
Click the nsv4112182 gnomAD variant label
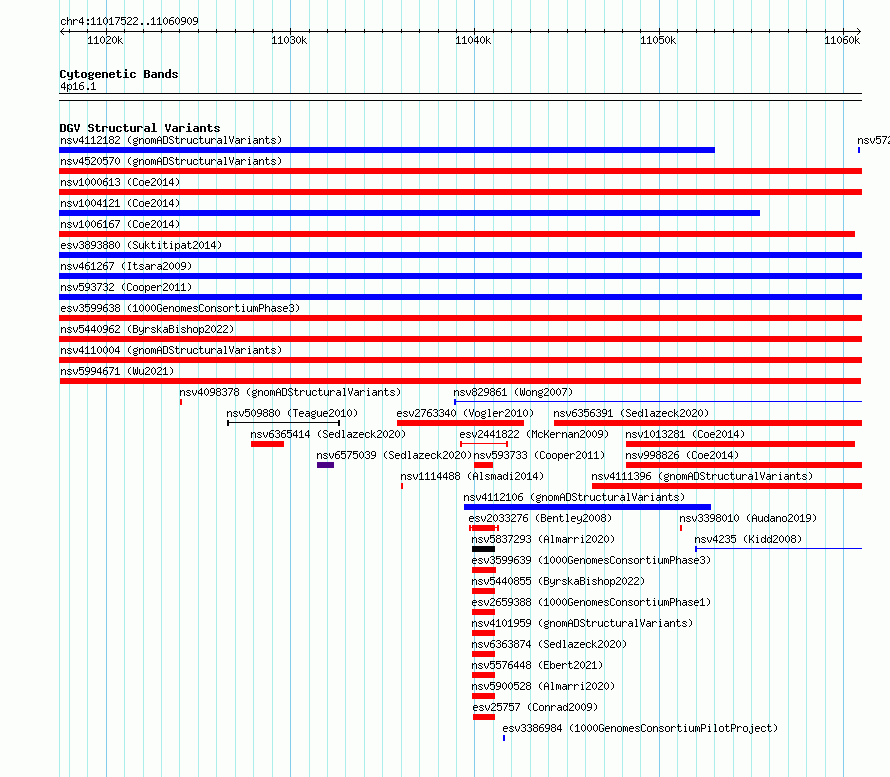[x=171, y=140]
